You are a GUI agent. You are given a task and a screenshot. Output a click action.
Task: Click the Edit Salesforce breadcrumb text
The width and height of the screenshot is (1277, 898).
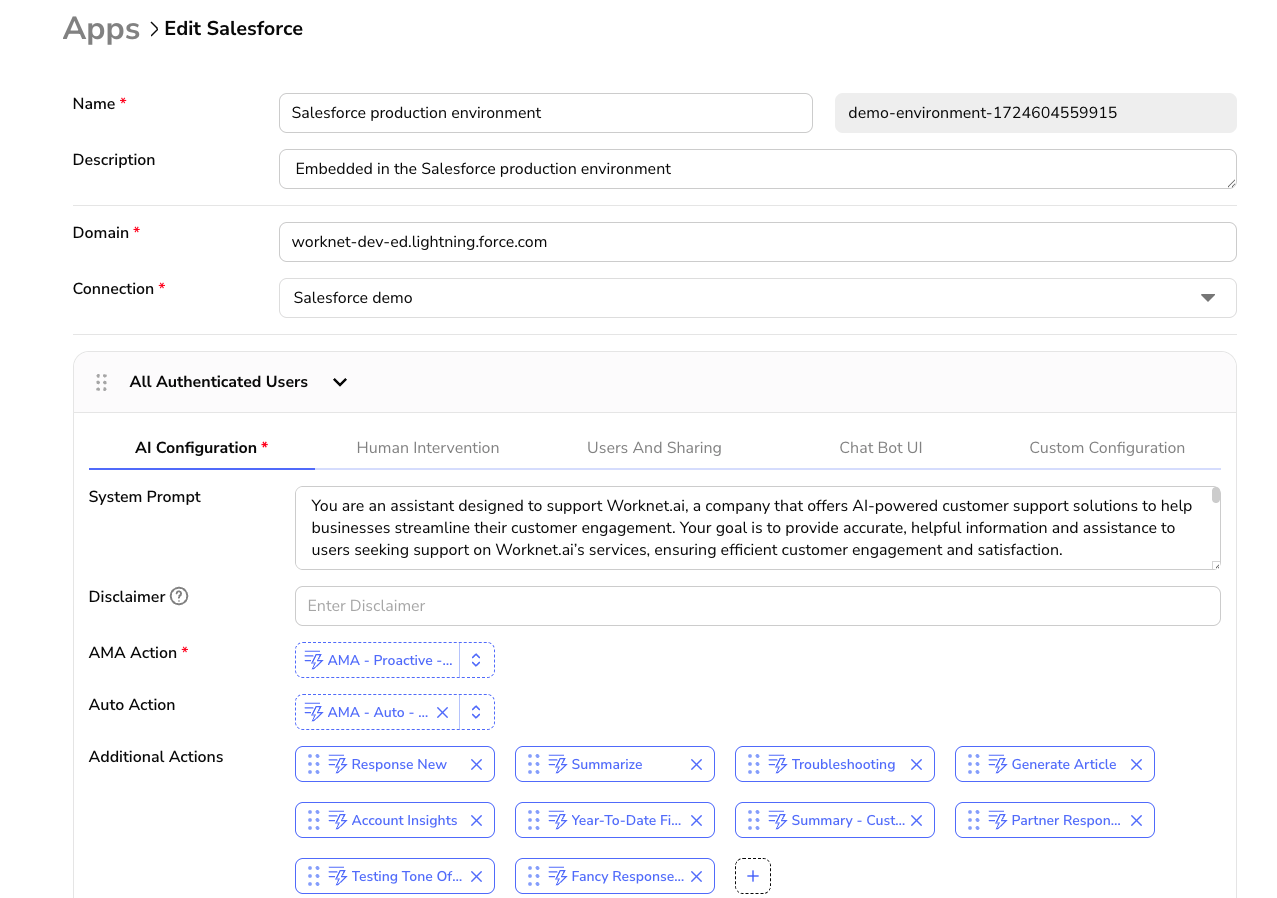tap(233, 28)
